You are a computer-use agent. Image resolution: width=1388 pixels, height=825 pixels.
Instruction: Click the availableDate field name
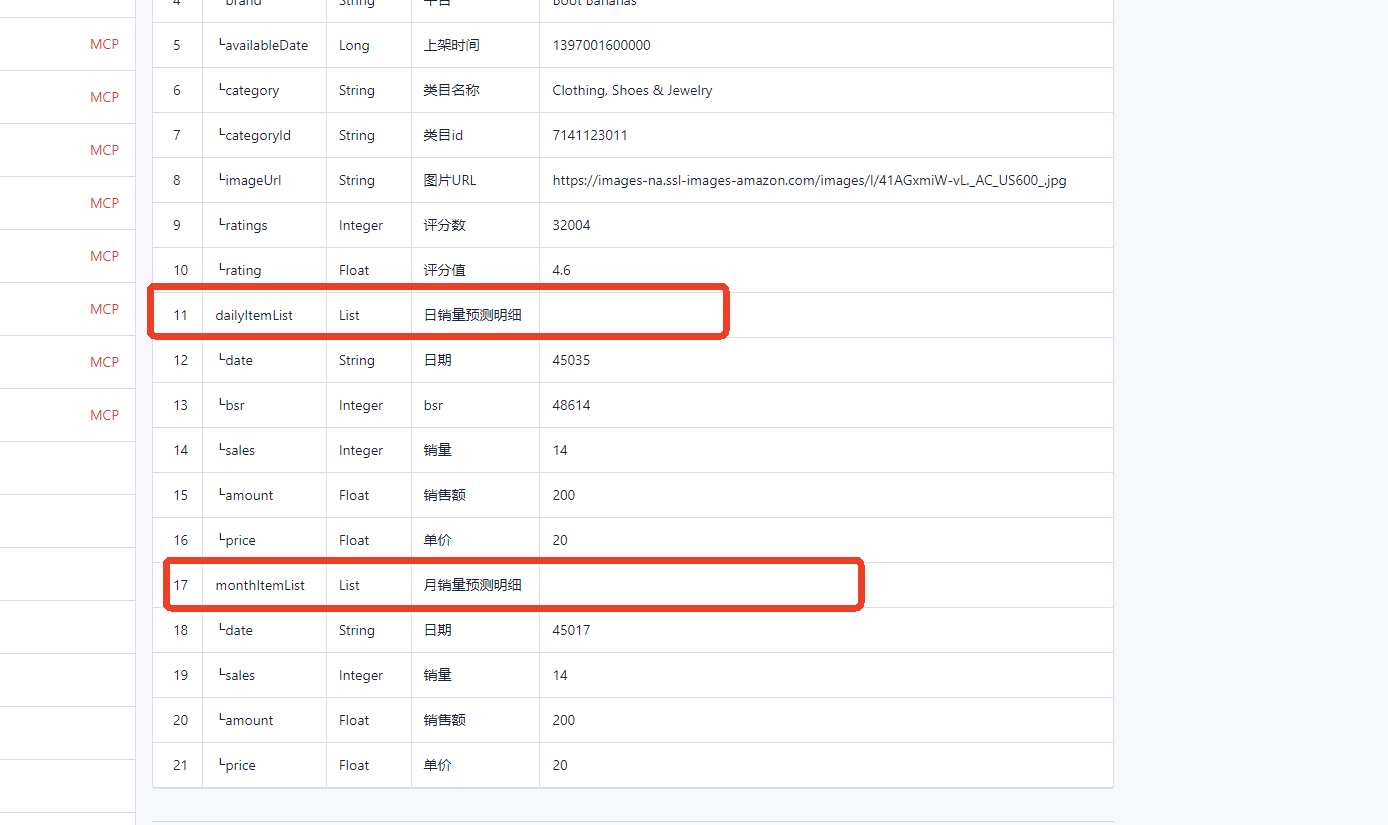tap(263, 45)
